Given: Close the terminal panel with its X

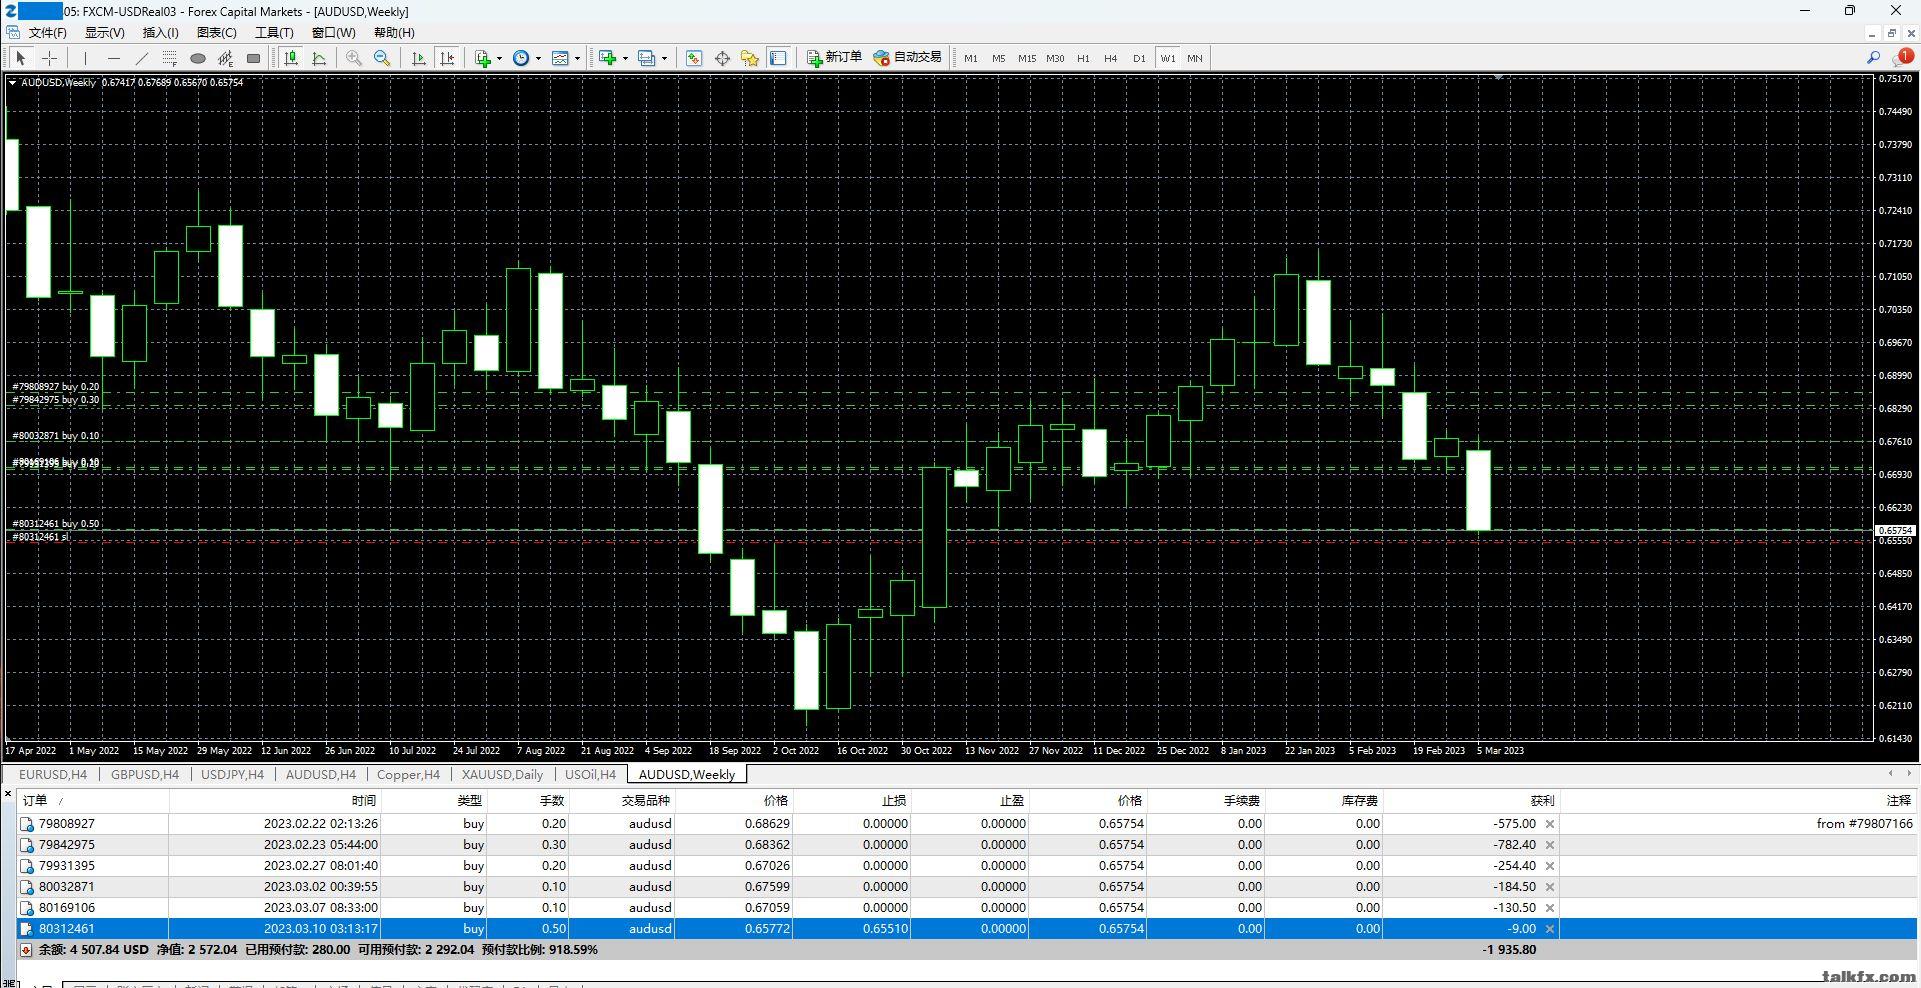Looking at the screenshot, I should pos(8,794).
